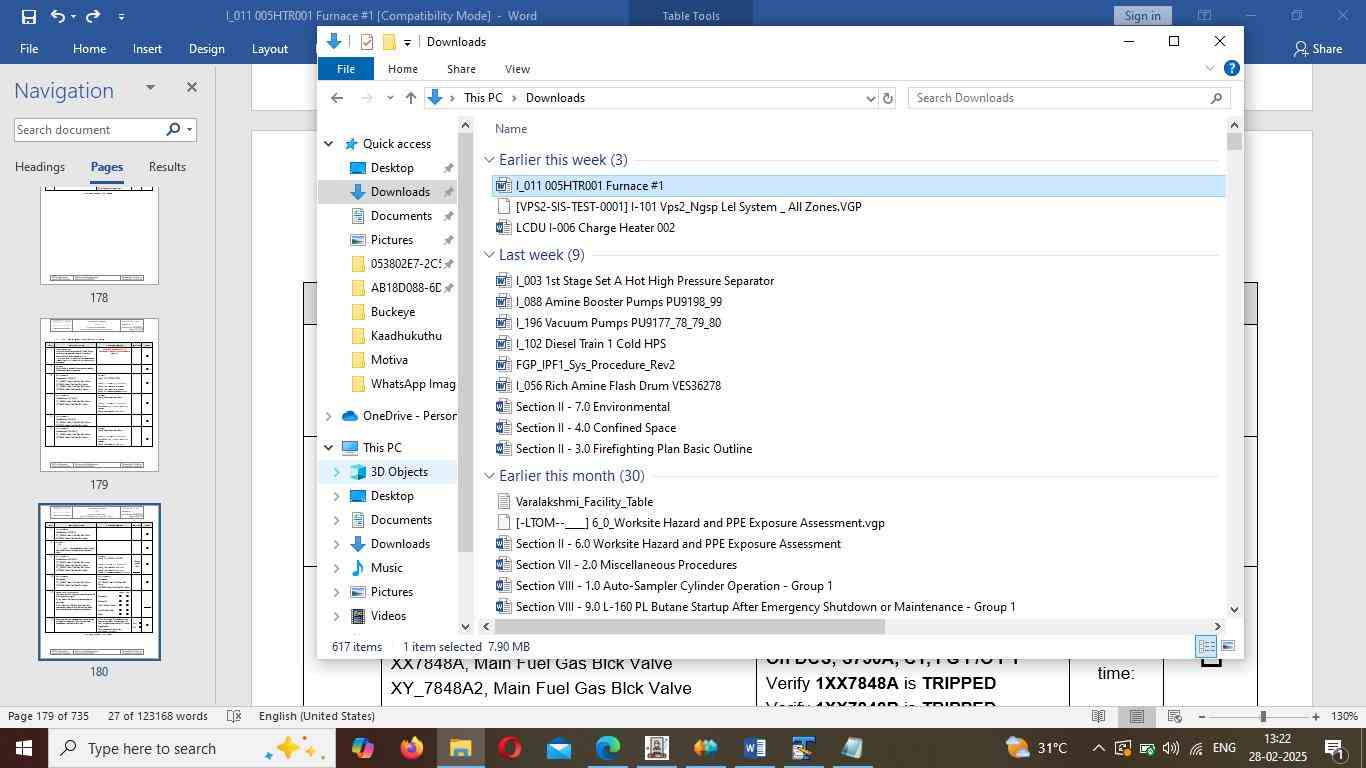Click the Sign in button in Word

point(1142,16)
